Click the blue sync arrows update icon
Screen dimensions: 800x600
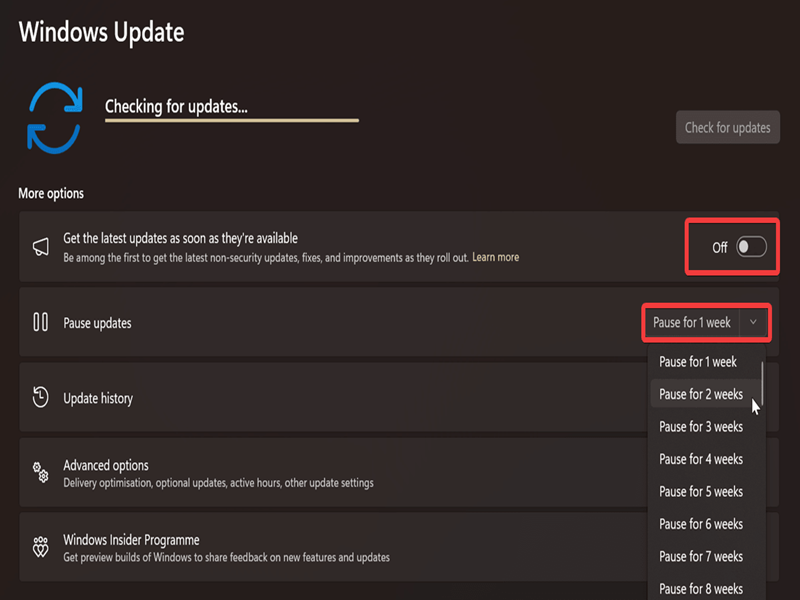[55, 118]
